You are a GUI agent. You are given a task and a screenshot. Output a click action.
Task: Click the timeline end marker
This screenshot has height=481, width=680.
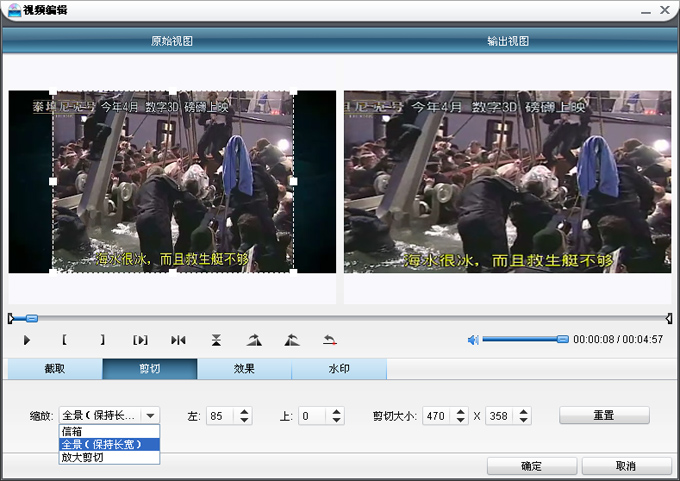[x=669, y=319]
